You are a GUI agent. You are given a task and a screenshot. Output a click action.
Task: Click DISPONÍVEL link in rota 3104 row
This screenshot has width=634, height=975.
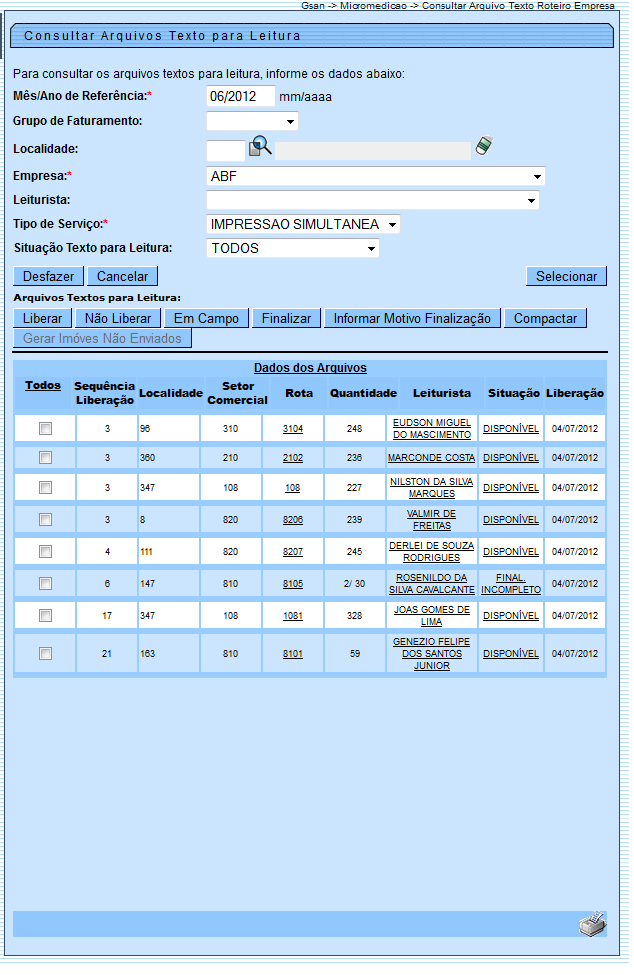511,429
